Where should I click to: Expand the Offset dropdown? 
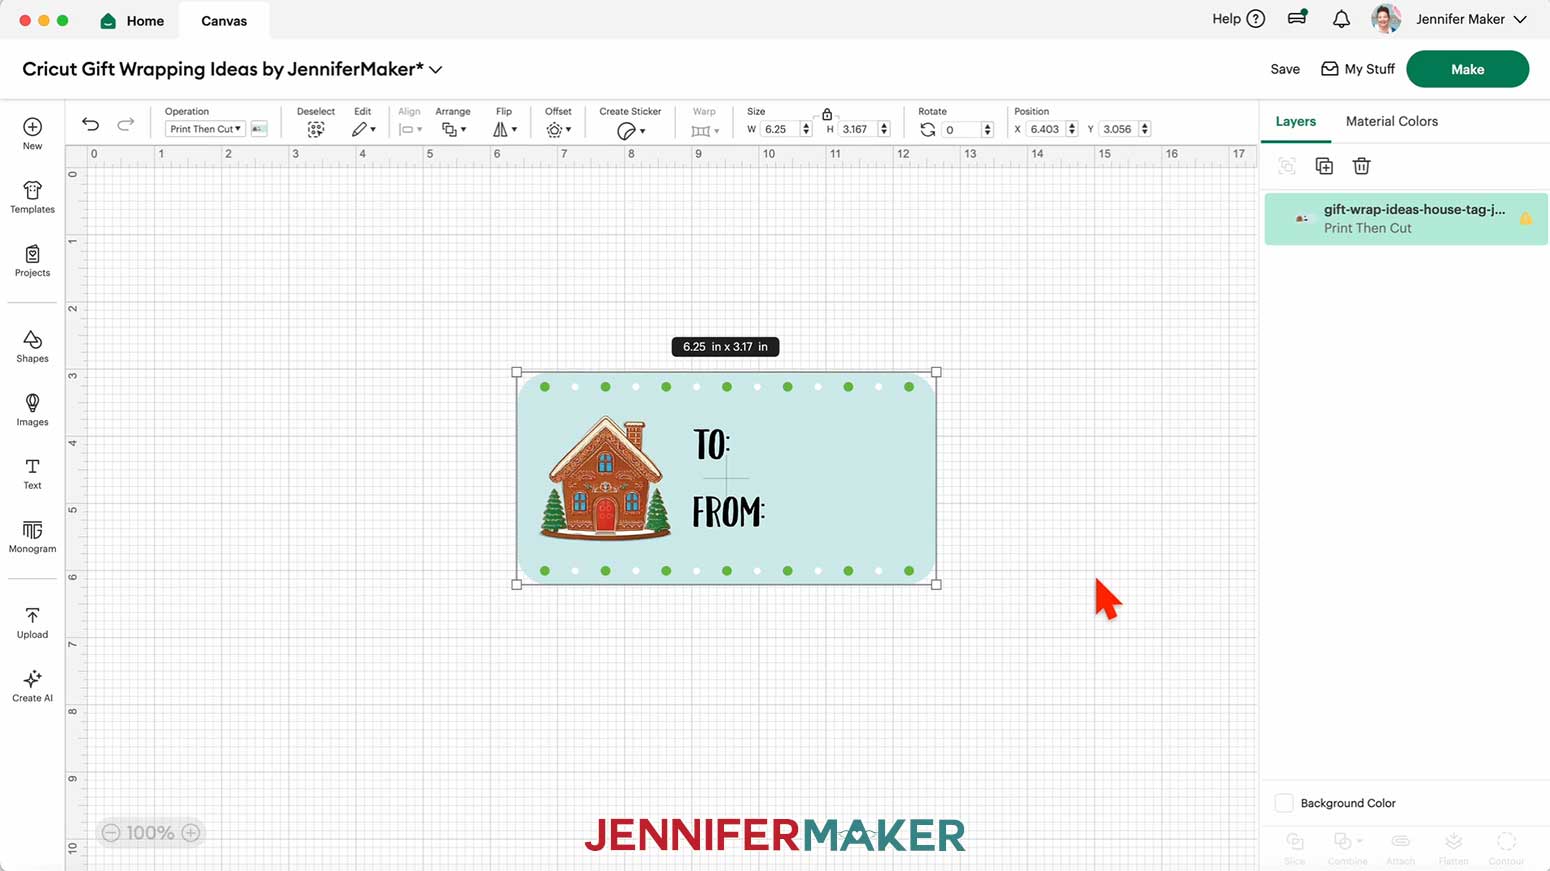point(559,130)
